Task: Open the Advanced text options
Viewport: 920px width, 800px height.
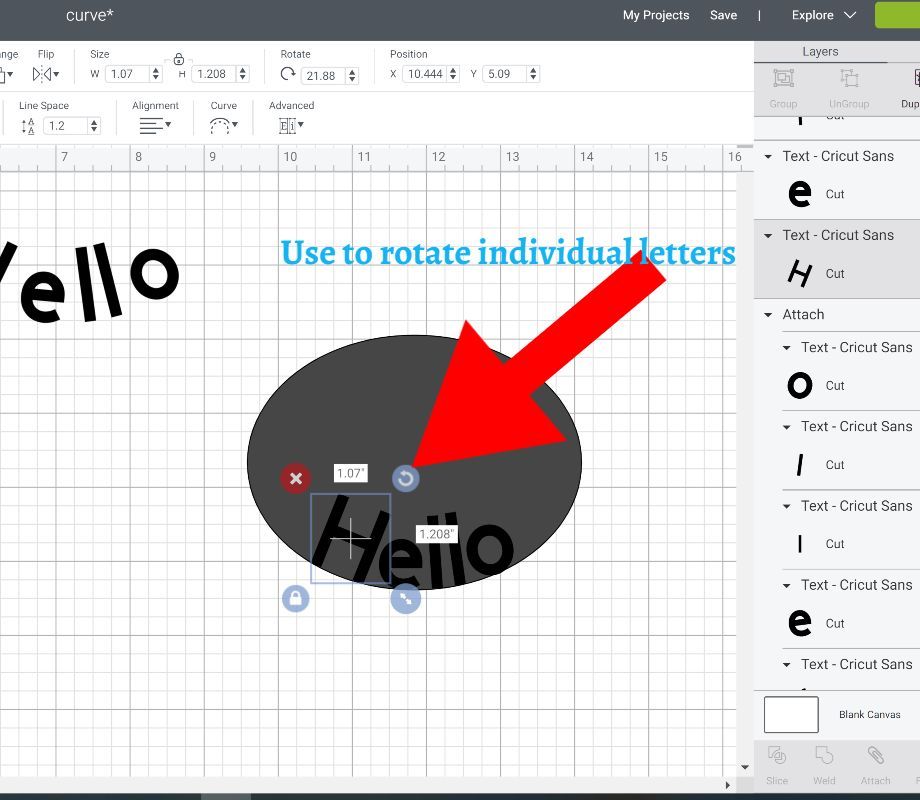Action: point(291,125)
